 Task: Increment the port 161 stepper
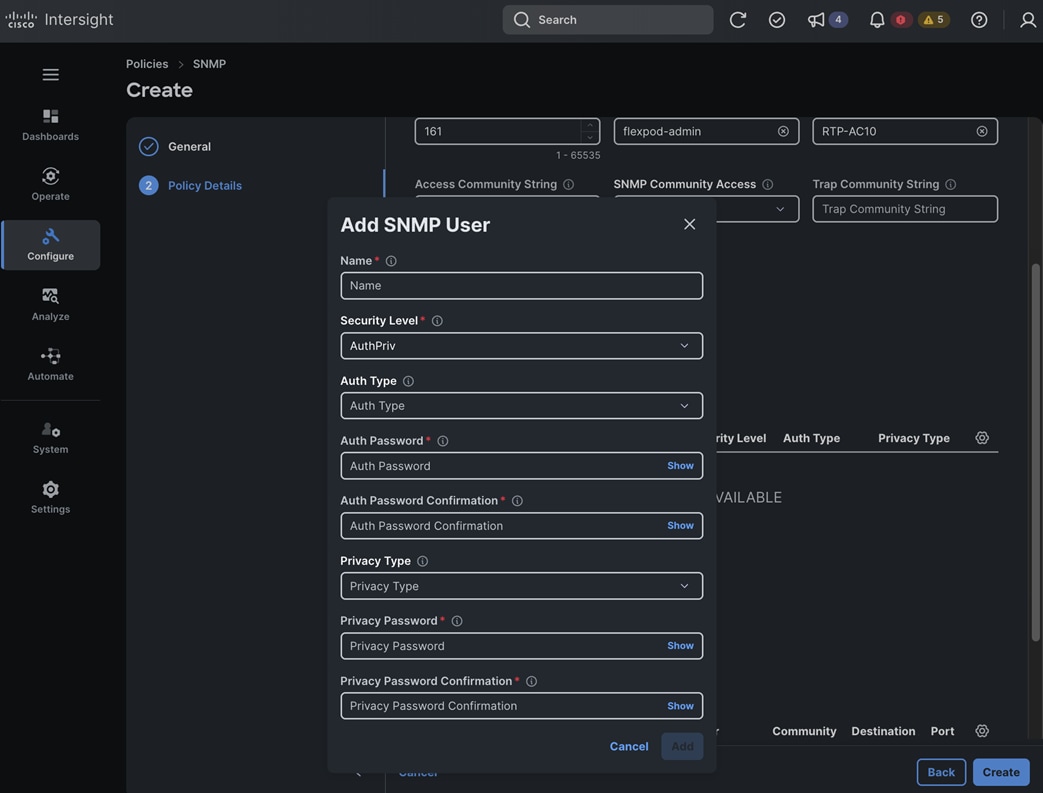point(589,125)
